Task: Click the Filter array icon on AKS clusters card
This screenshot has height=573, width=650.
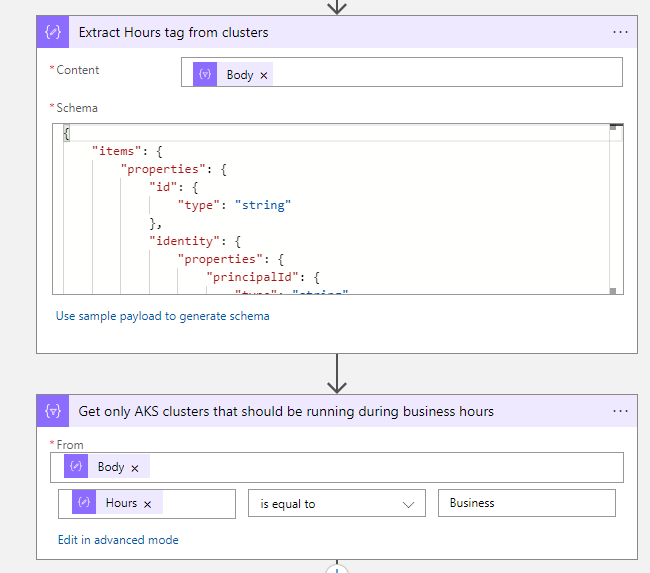Action: coord(52,411)
